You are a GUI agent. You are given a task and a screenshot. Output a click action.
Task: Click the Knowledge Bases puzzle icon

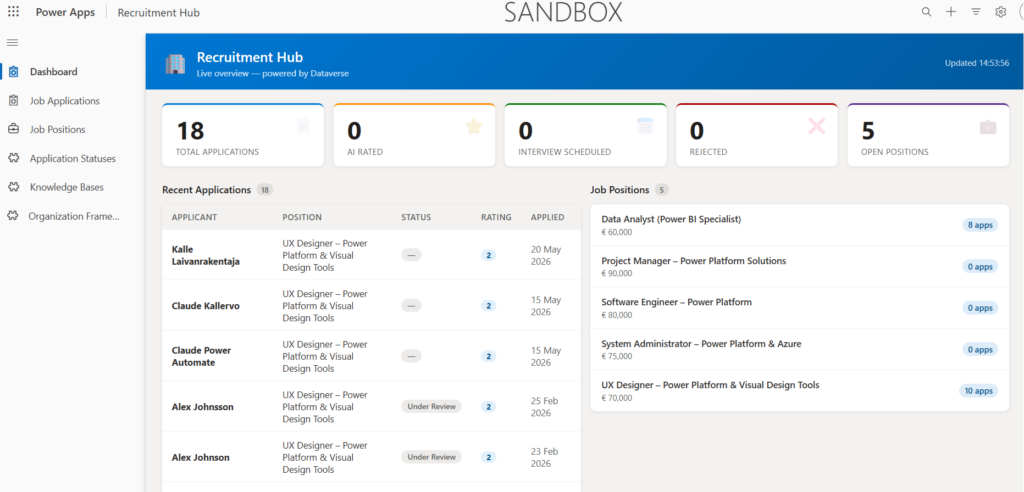pos(14,187)
